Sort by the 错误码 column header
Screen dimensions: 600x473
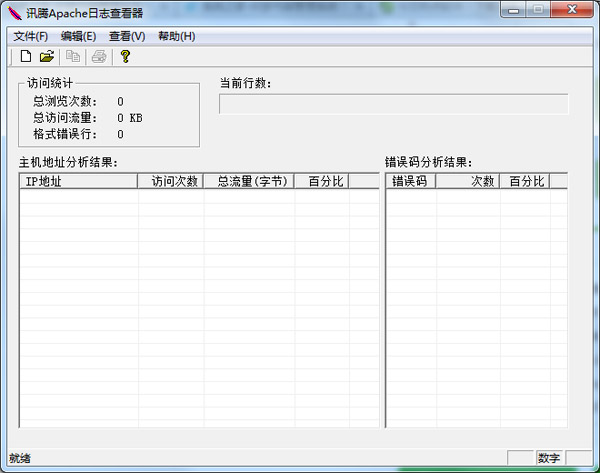(x=410, y=181)
